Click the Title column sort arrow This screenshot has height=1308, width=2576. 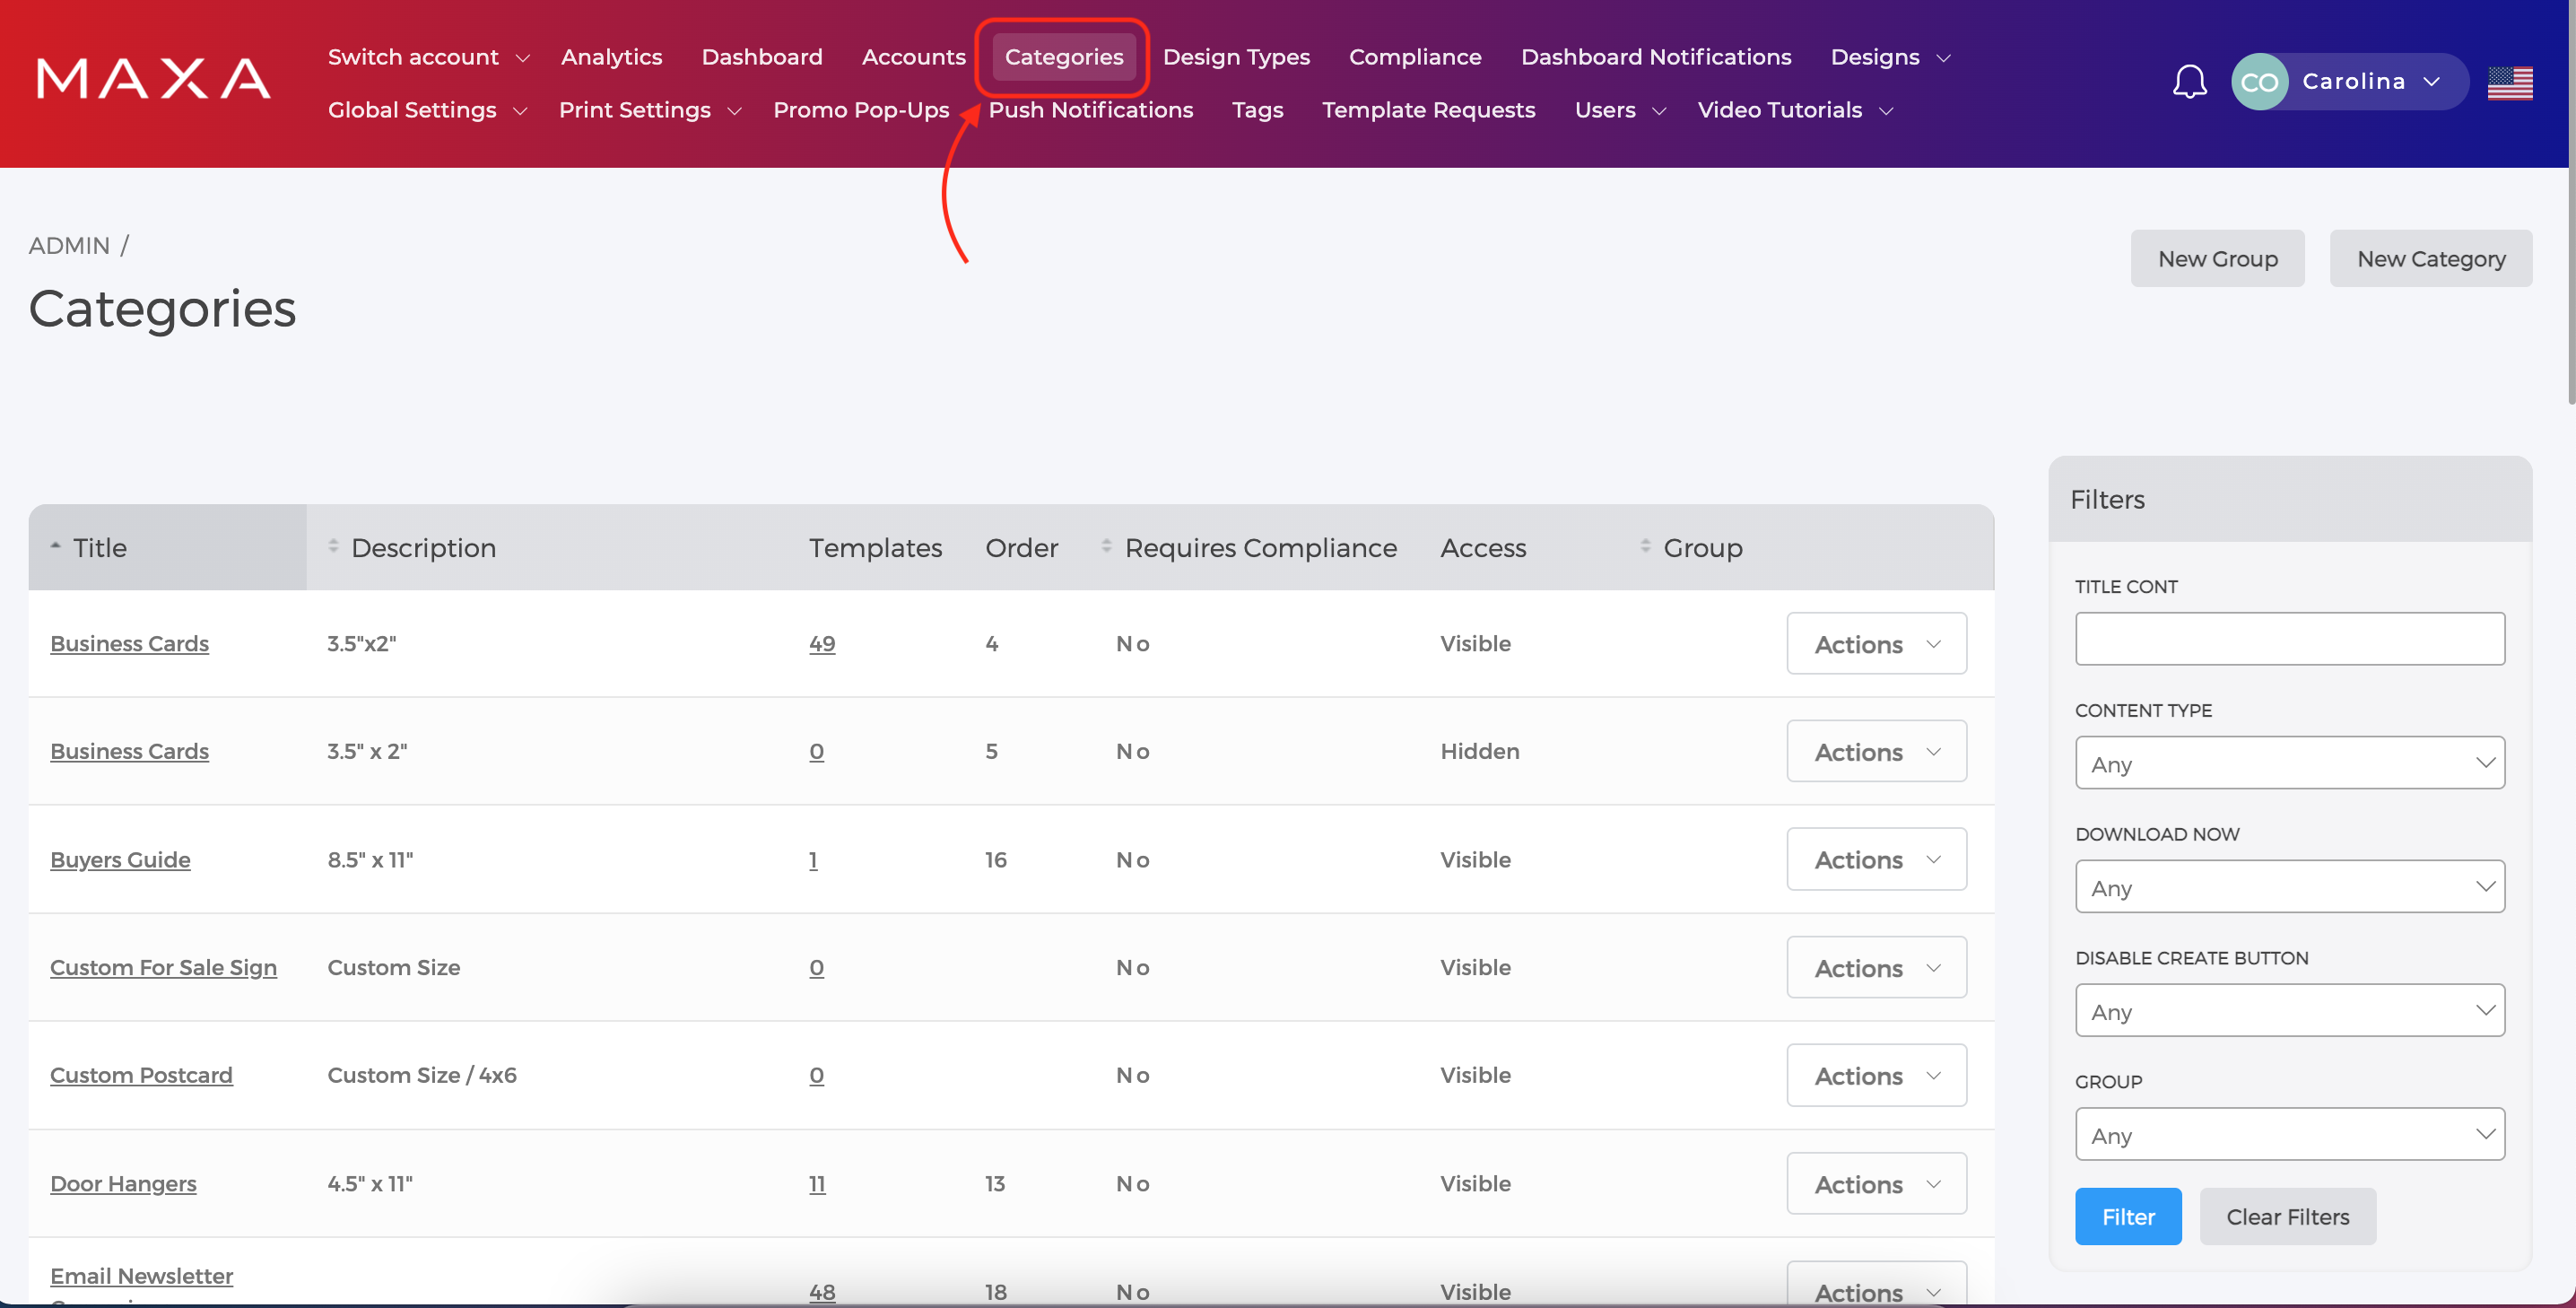click(56, 546)
